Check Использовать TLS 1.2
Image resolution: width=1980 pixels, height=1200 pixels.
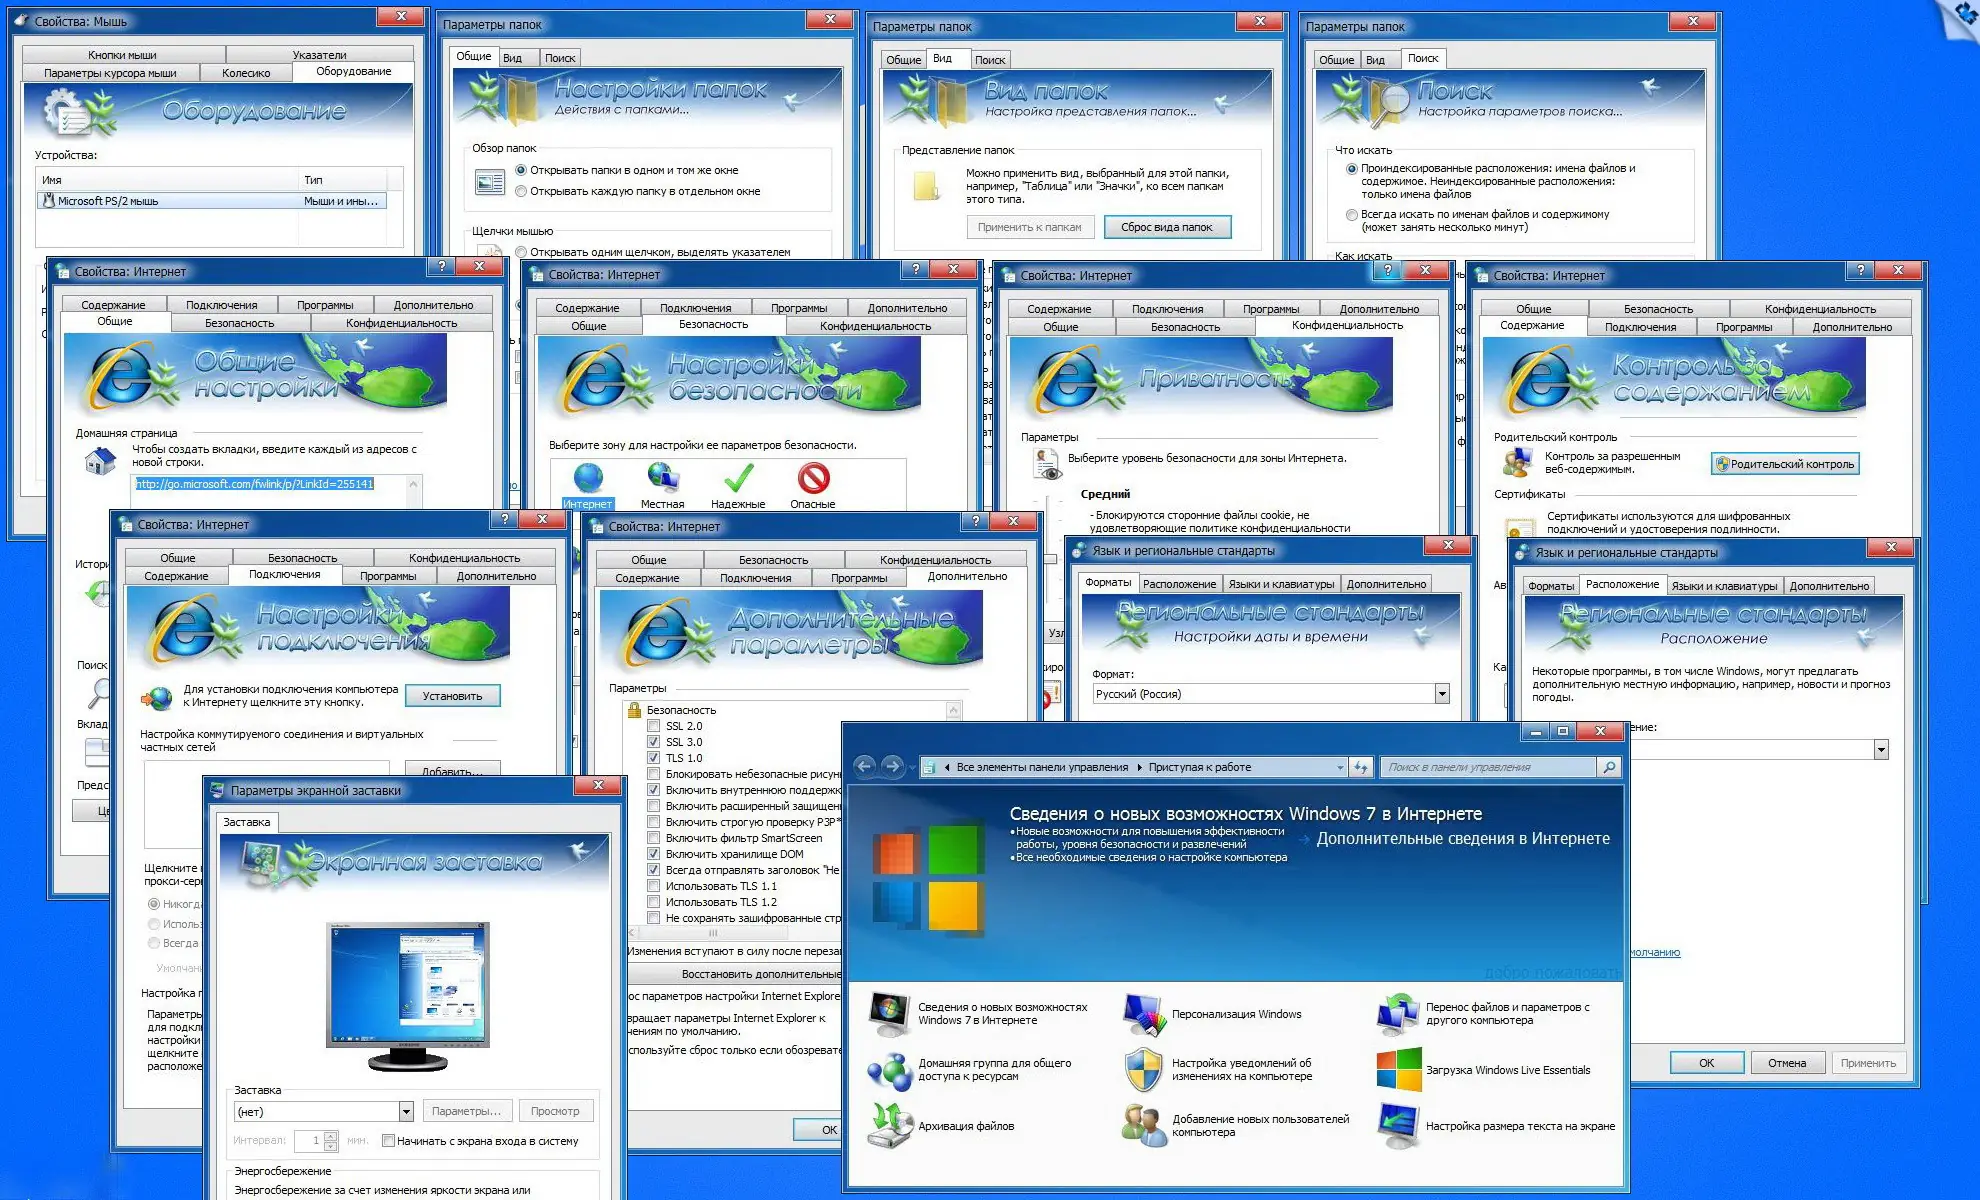(654, 901)
